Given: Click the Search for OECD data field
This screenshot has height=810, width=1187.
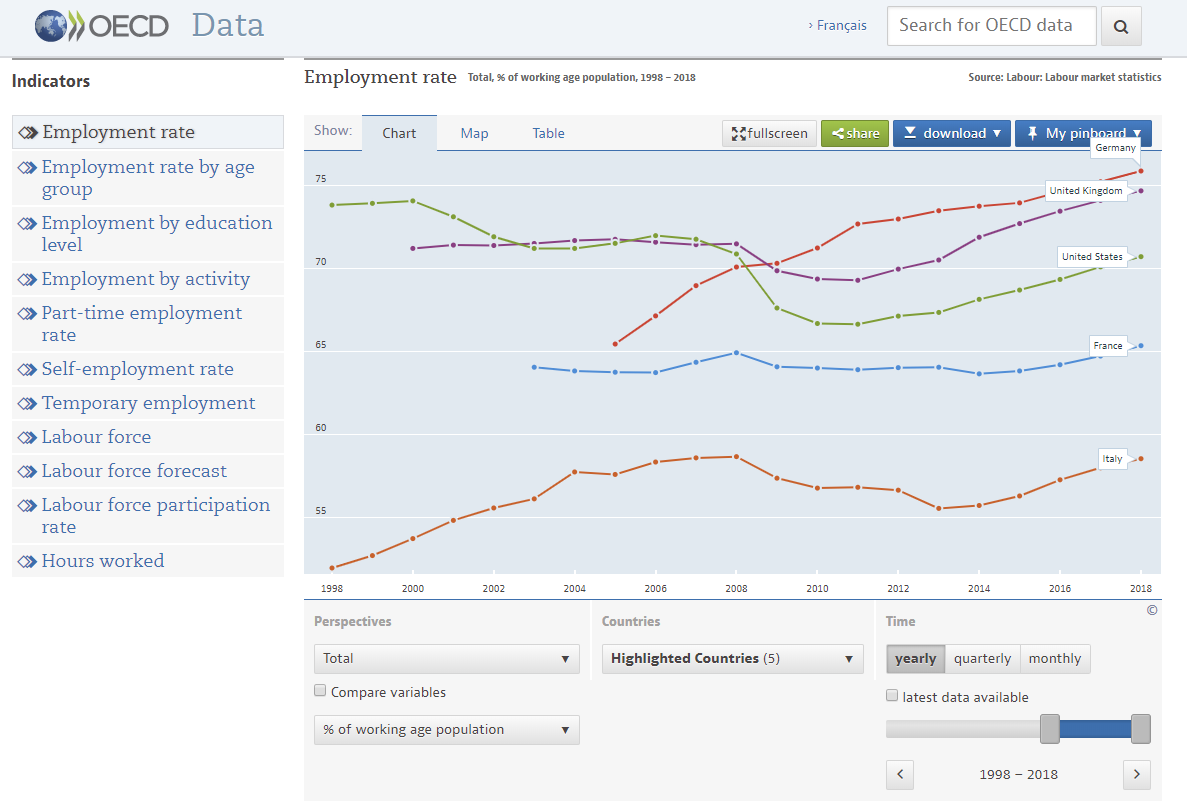Looking at the screenshot, I should (x=991, y=26).
